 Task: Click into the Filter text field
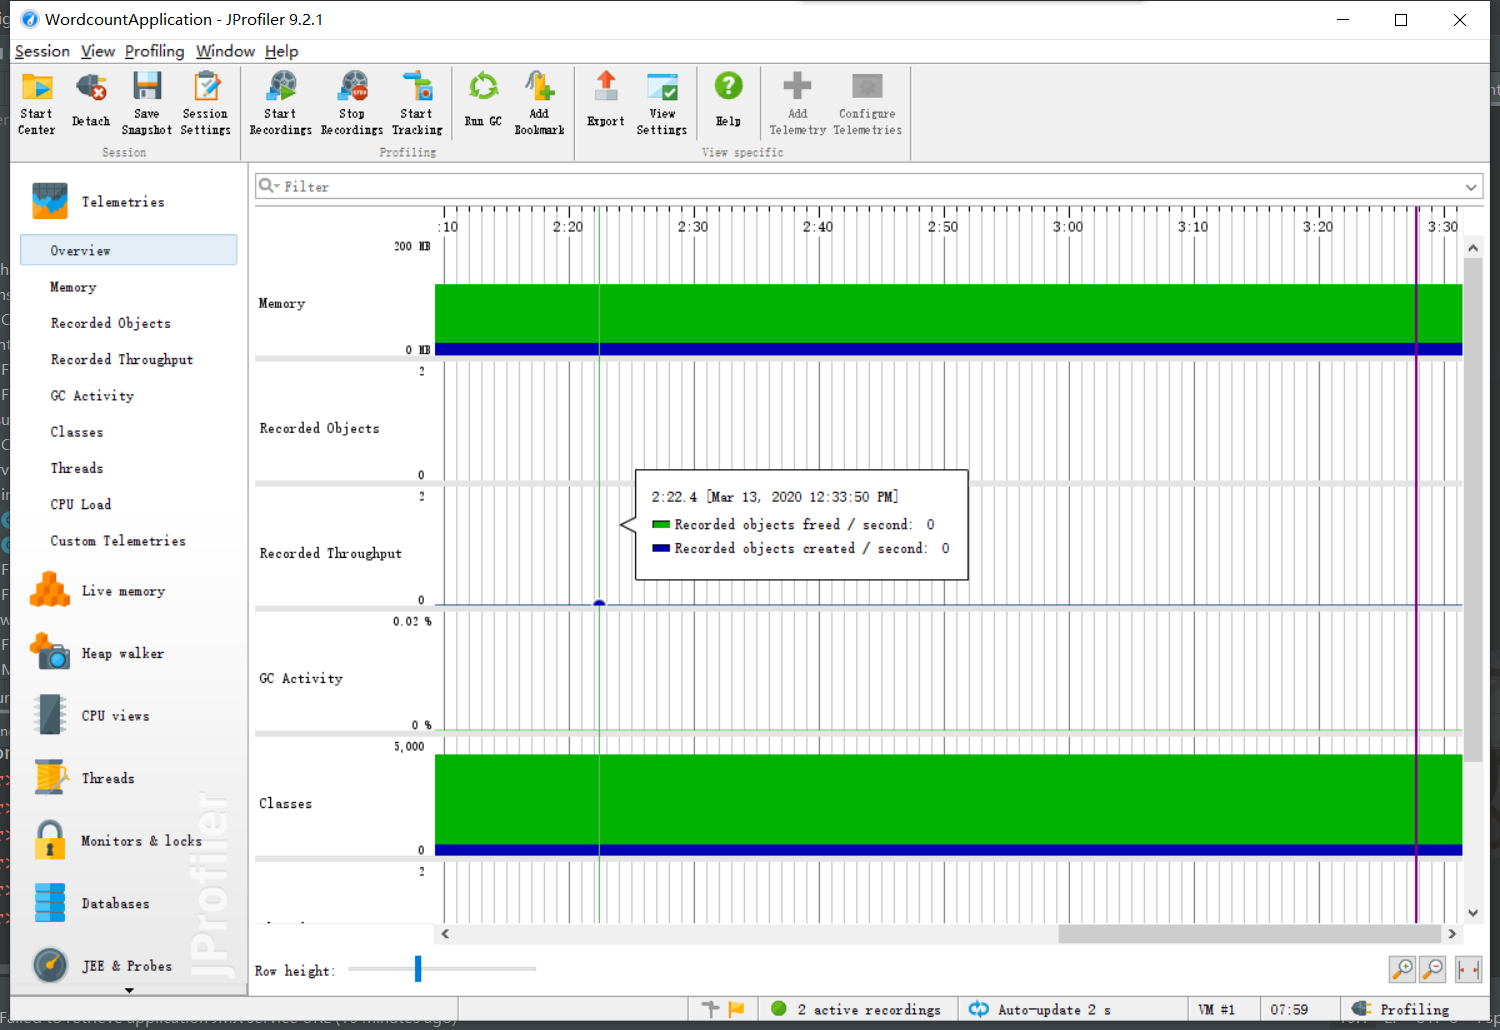point(870,187)
